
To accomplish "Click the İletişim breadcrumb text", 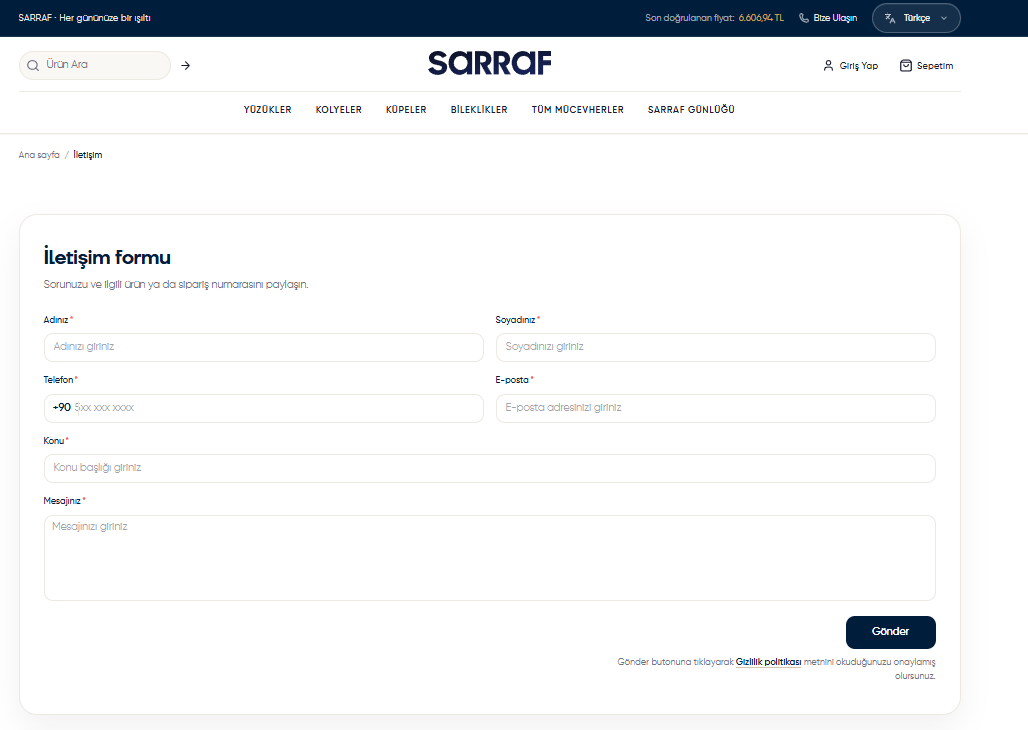I will click(88, 155).
